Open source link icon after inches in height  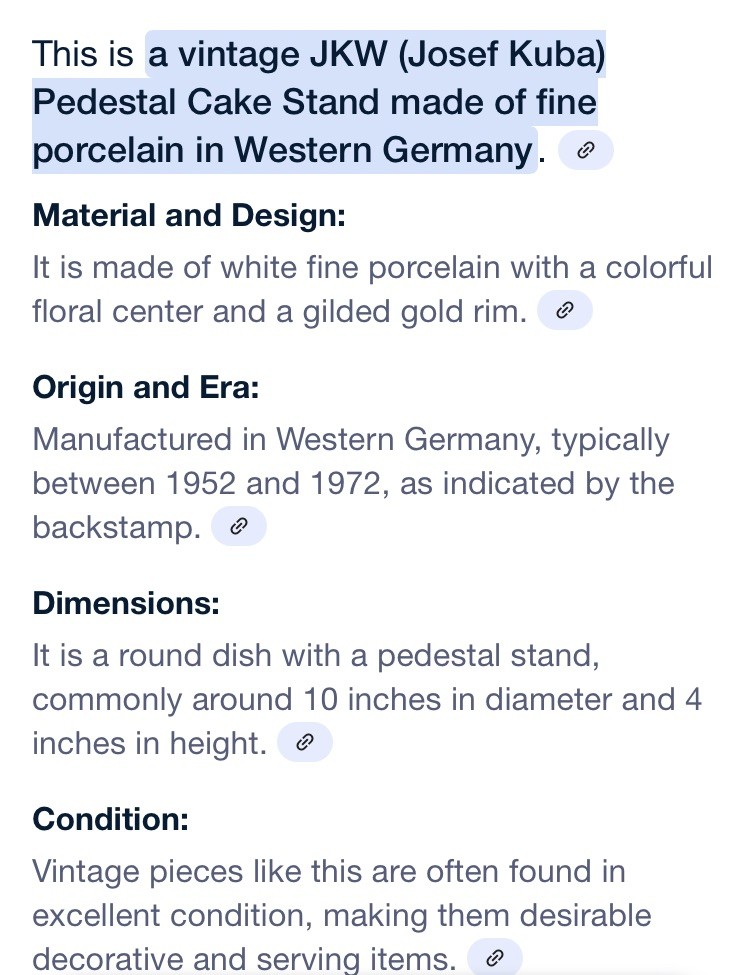pyautogui.click(x=305, y=742)
